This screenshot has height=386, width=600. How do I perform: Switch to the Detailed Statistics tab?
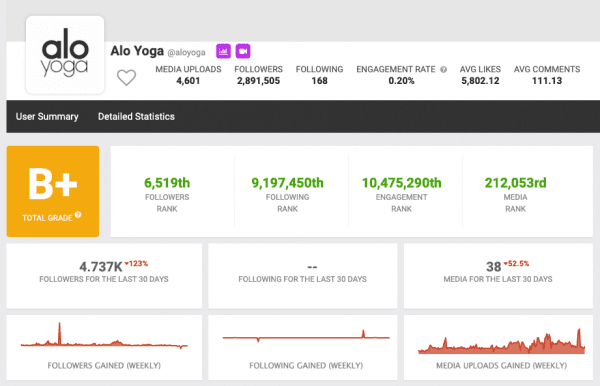click(136, 116)
